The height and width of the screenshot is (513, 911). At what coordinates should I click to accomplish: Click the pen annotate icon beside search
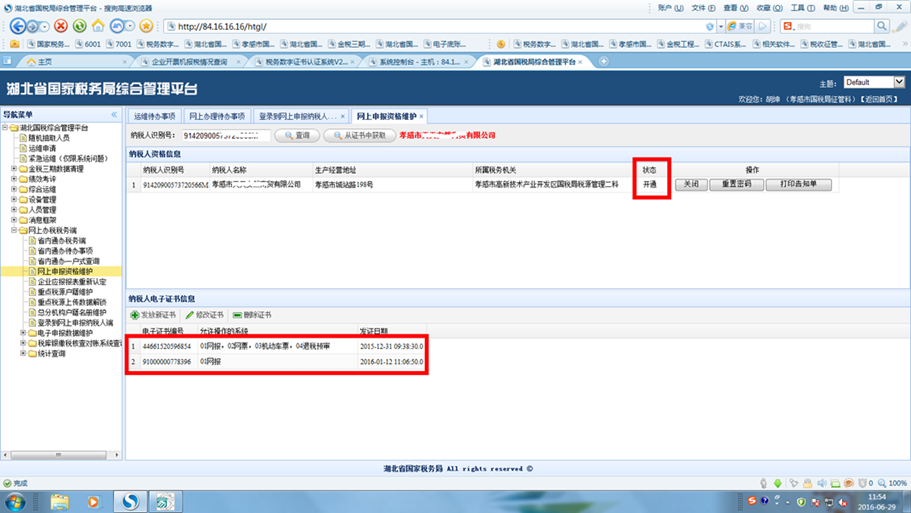pyautogui.click(x=901, y=26)
